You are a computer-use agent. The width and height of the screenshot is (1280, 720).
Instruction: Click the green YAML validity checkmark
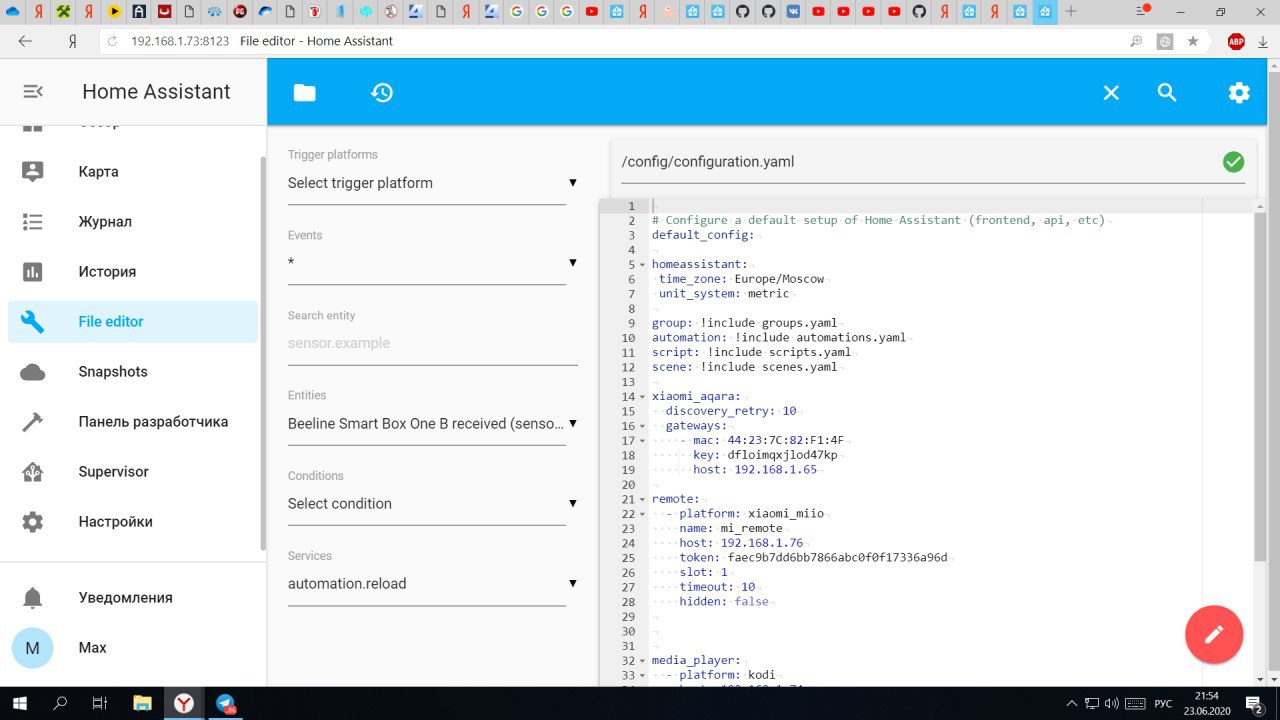[x=1234, y=161]
